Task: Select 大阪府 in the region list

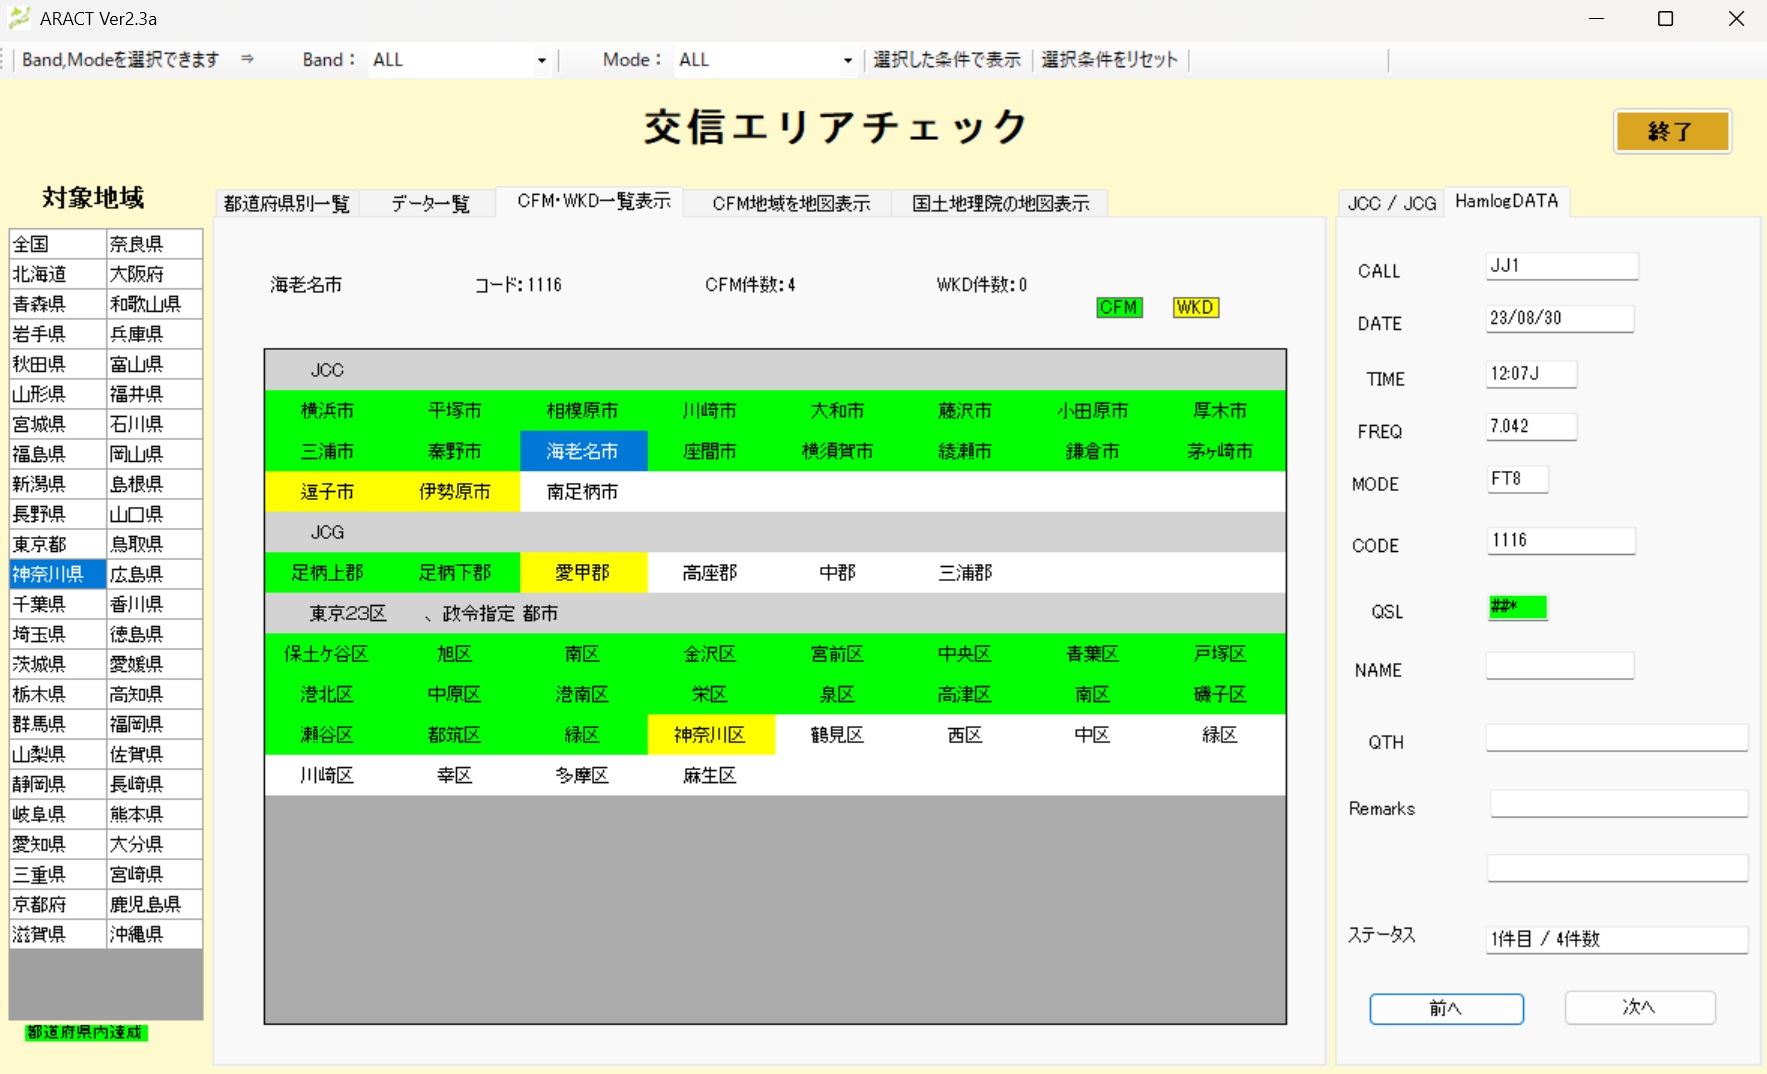Action: click(154, 274)
